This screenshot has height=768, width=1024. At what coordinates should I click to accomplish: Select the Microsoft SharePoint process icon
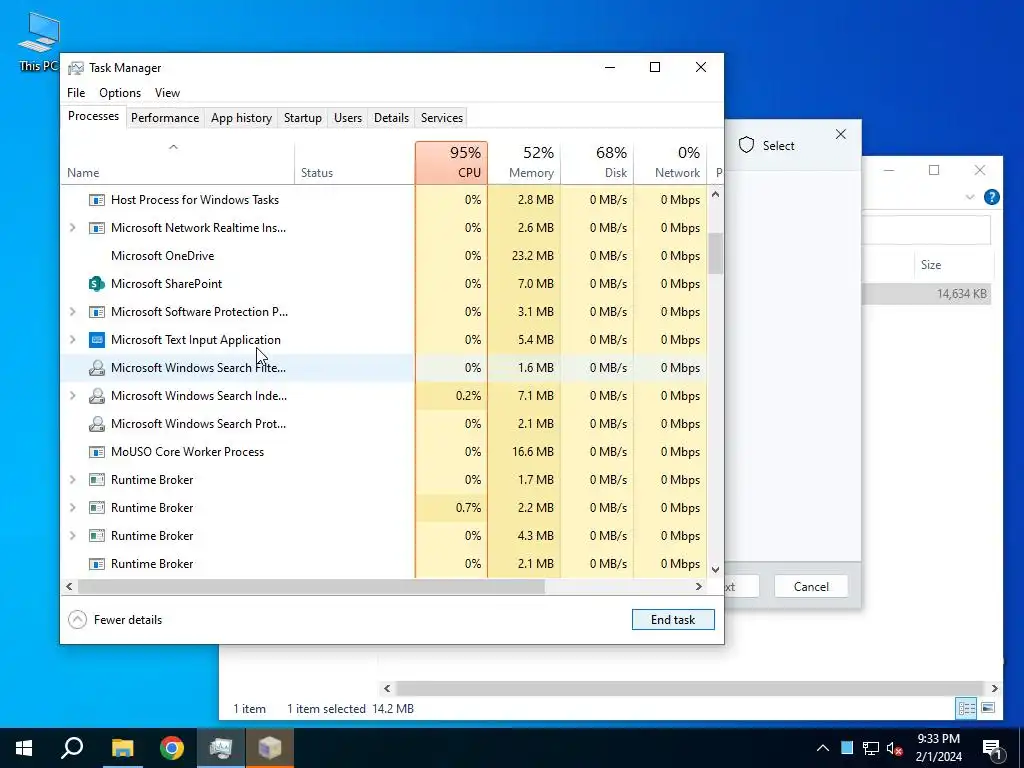click(97, 283)
